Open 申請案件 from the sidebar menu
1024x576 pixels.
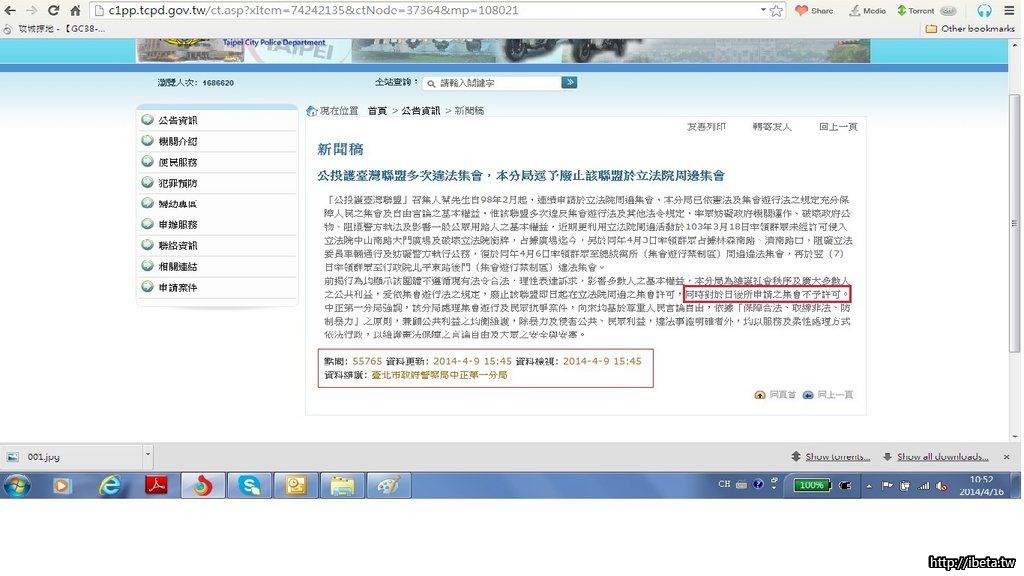tap(177, 288)
